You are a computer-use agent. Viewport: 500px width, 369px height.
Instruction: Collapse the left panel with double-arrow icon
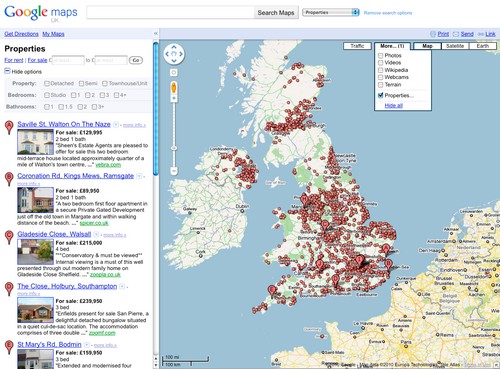[x=155, y=33]
